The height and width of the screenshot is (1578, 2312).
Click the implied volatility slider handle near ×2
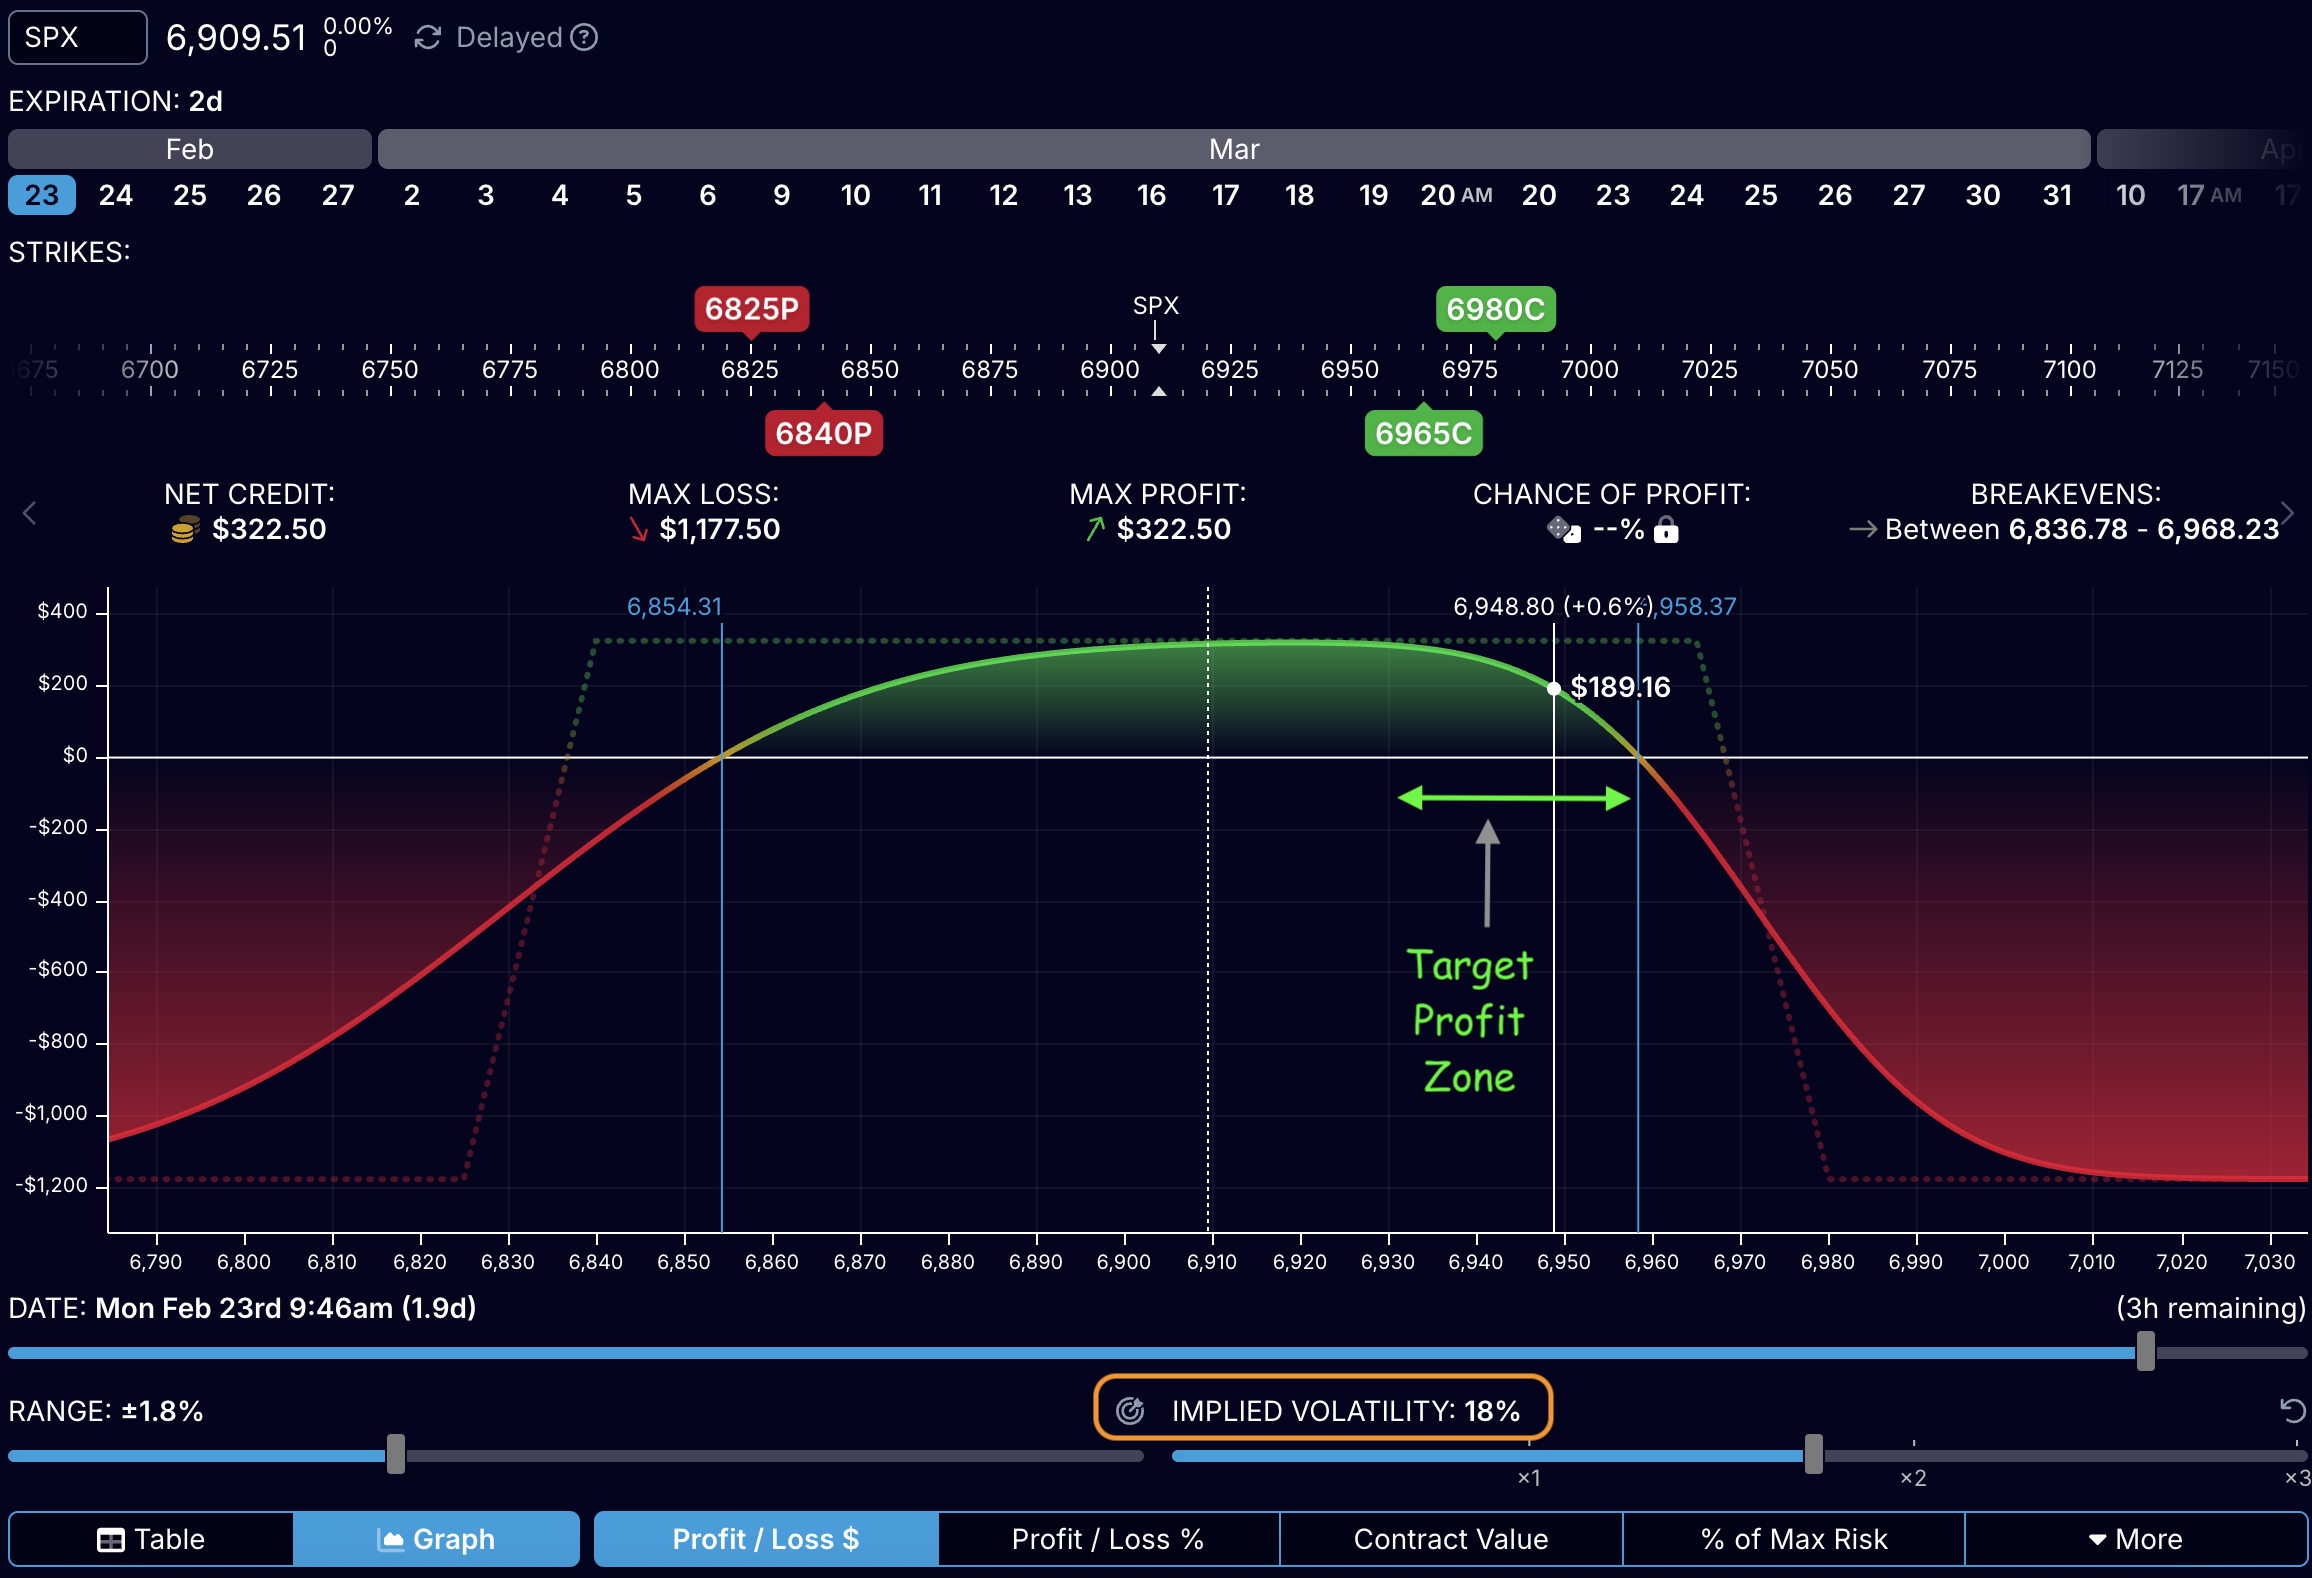1814,1456
